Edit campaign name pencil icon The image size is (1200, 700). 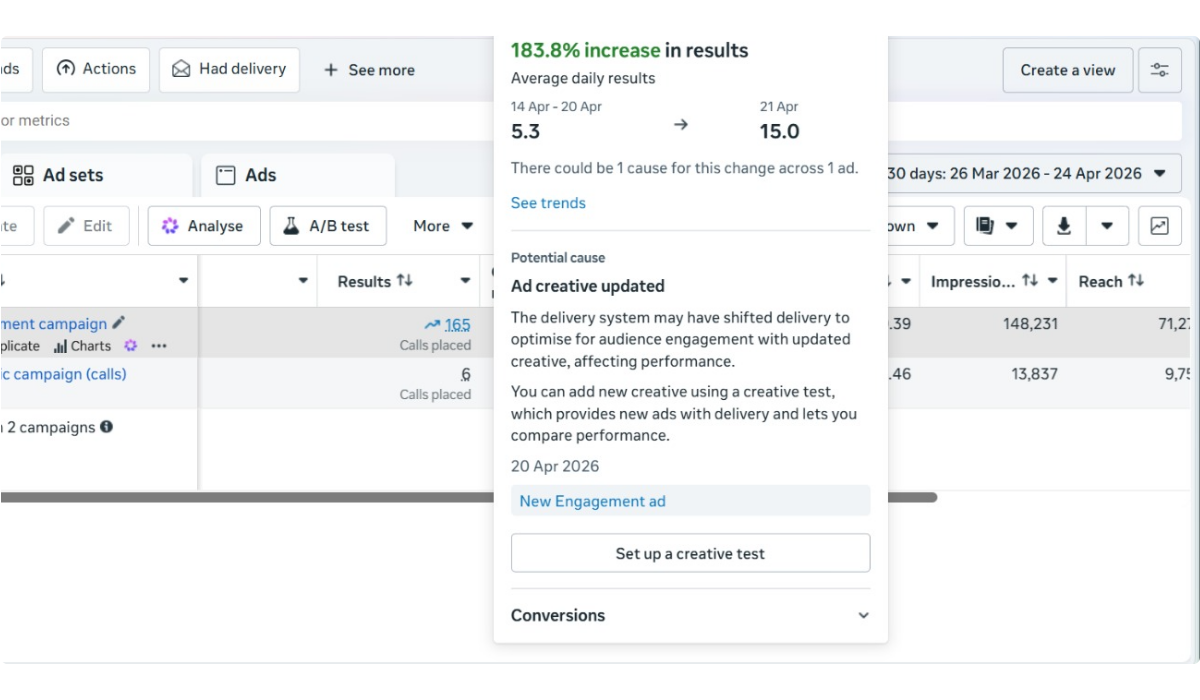pos(119,322)
